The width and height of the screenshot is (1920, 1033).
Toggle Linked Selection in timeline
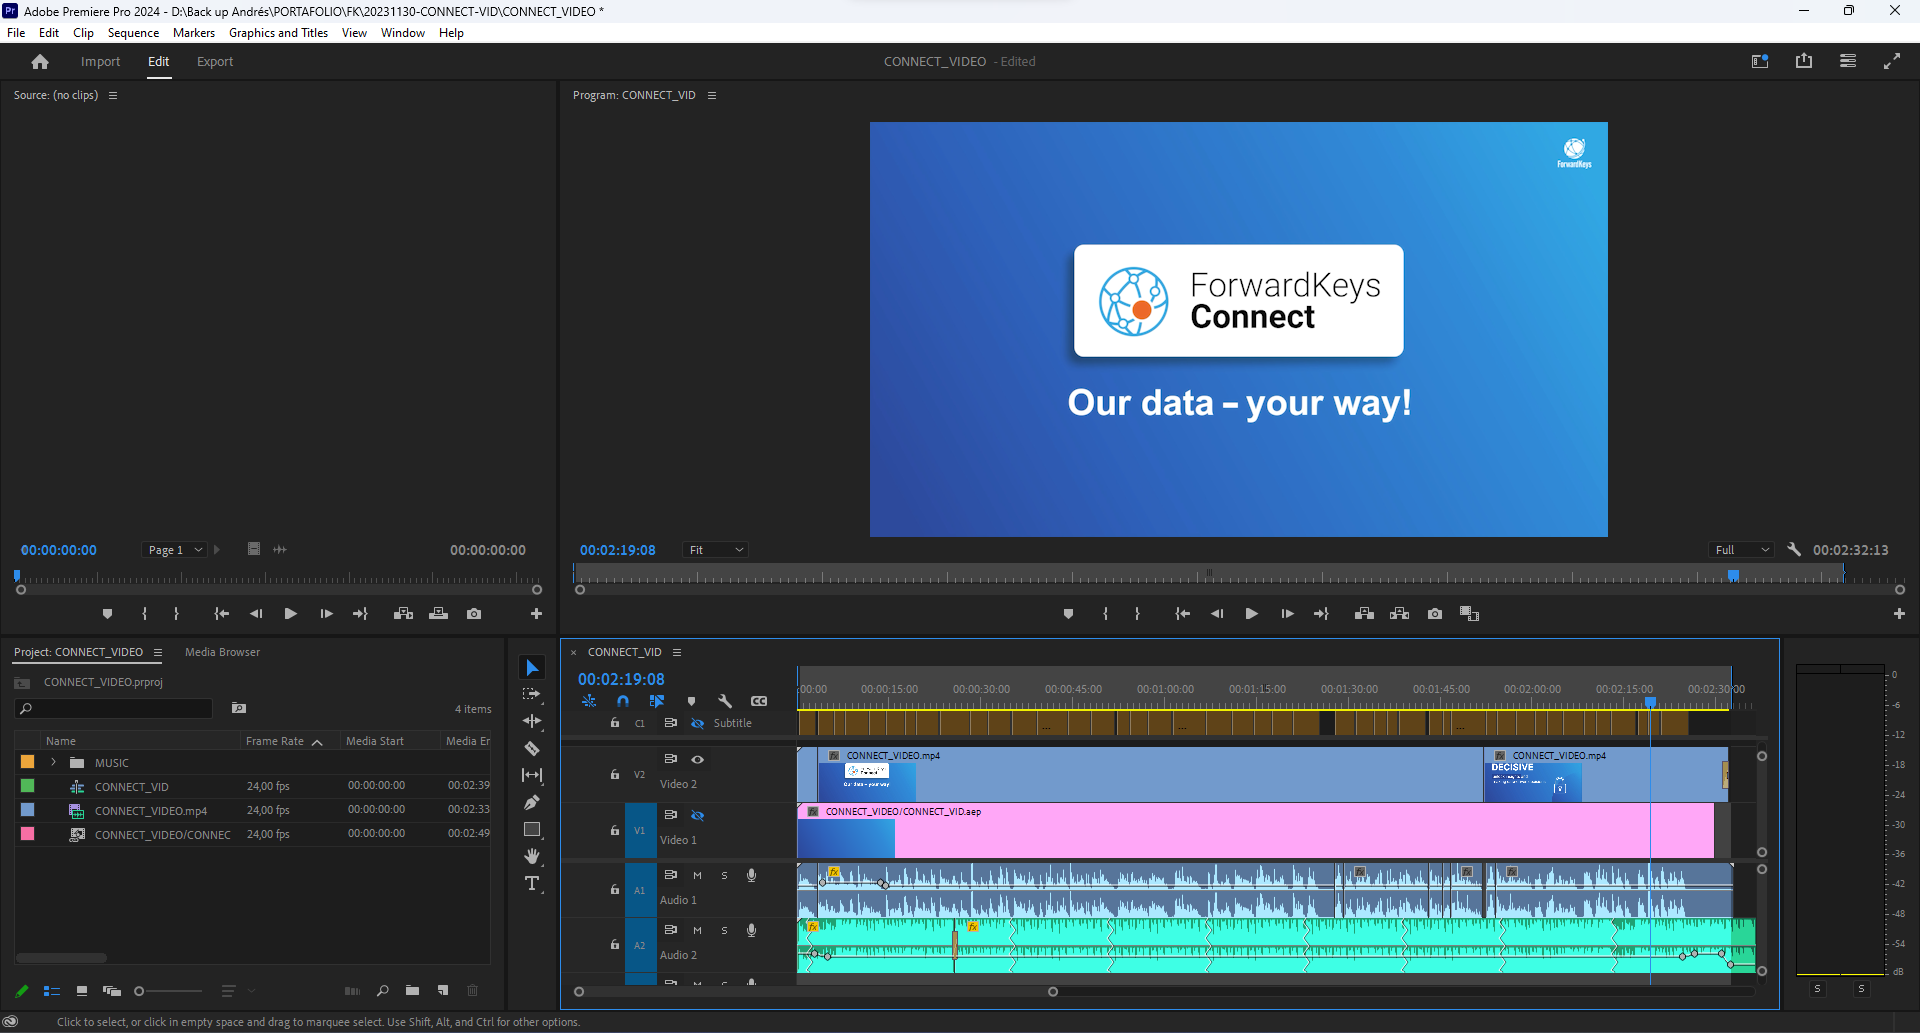point(657,701)
